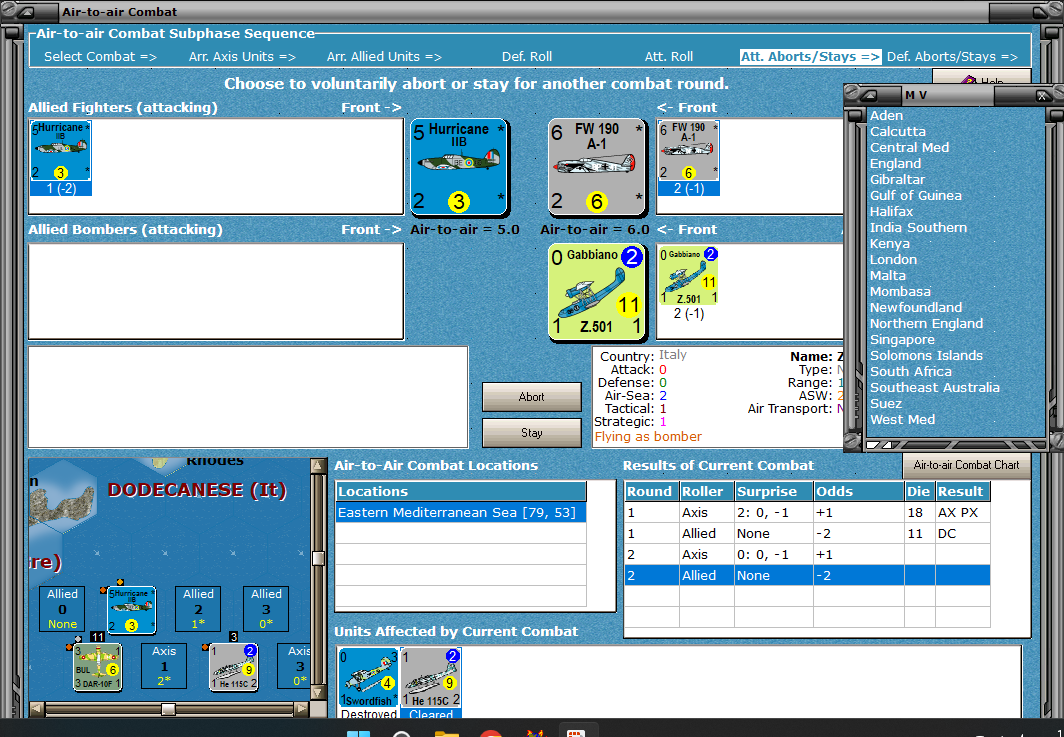The image size is (1064, 737).
Task: Click highlighted Att. Aborts/Stays subphase step
Action: click(810, 57)
